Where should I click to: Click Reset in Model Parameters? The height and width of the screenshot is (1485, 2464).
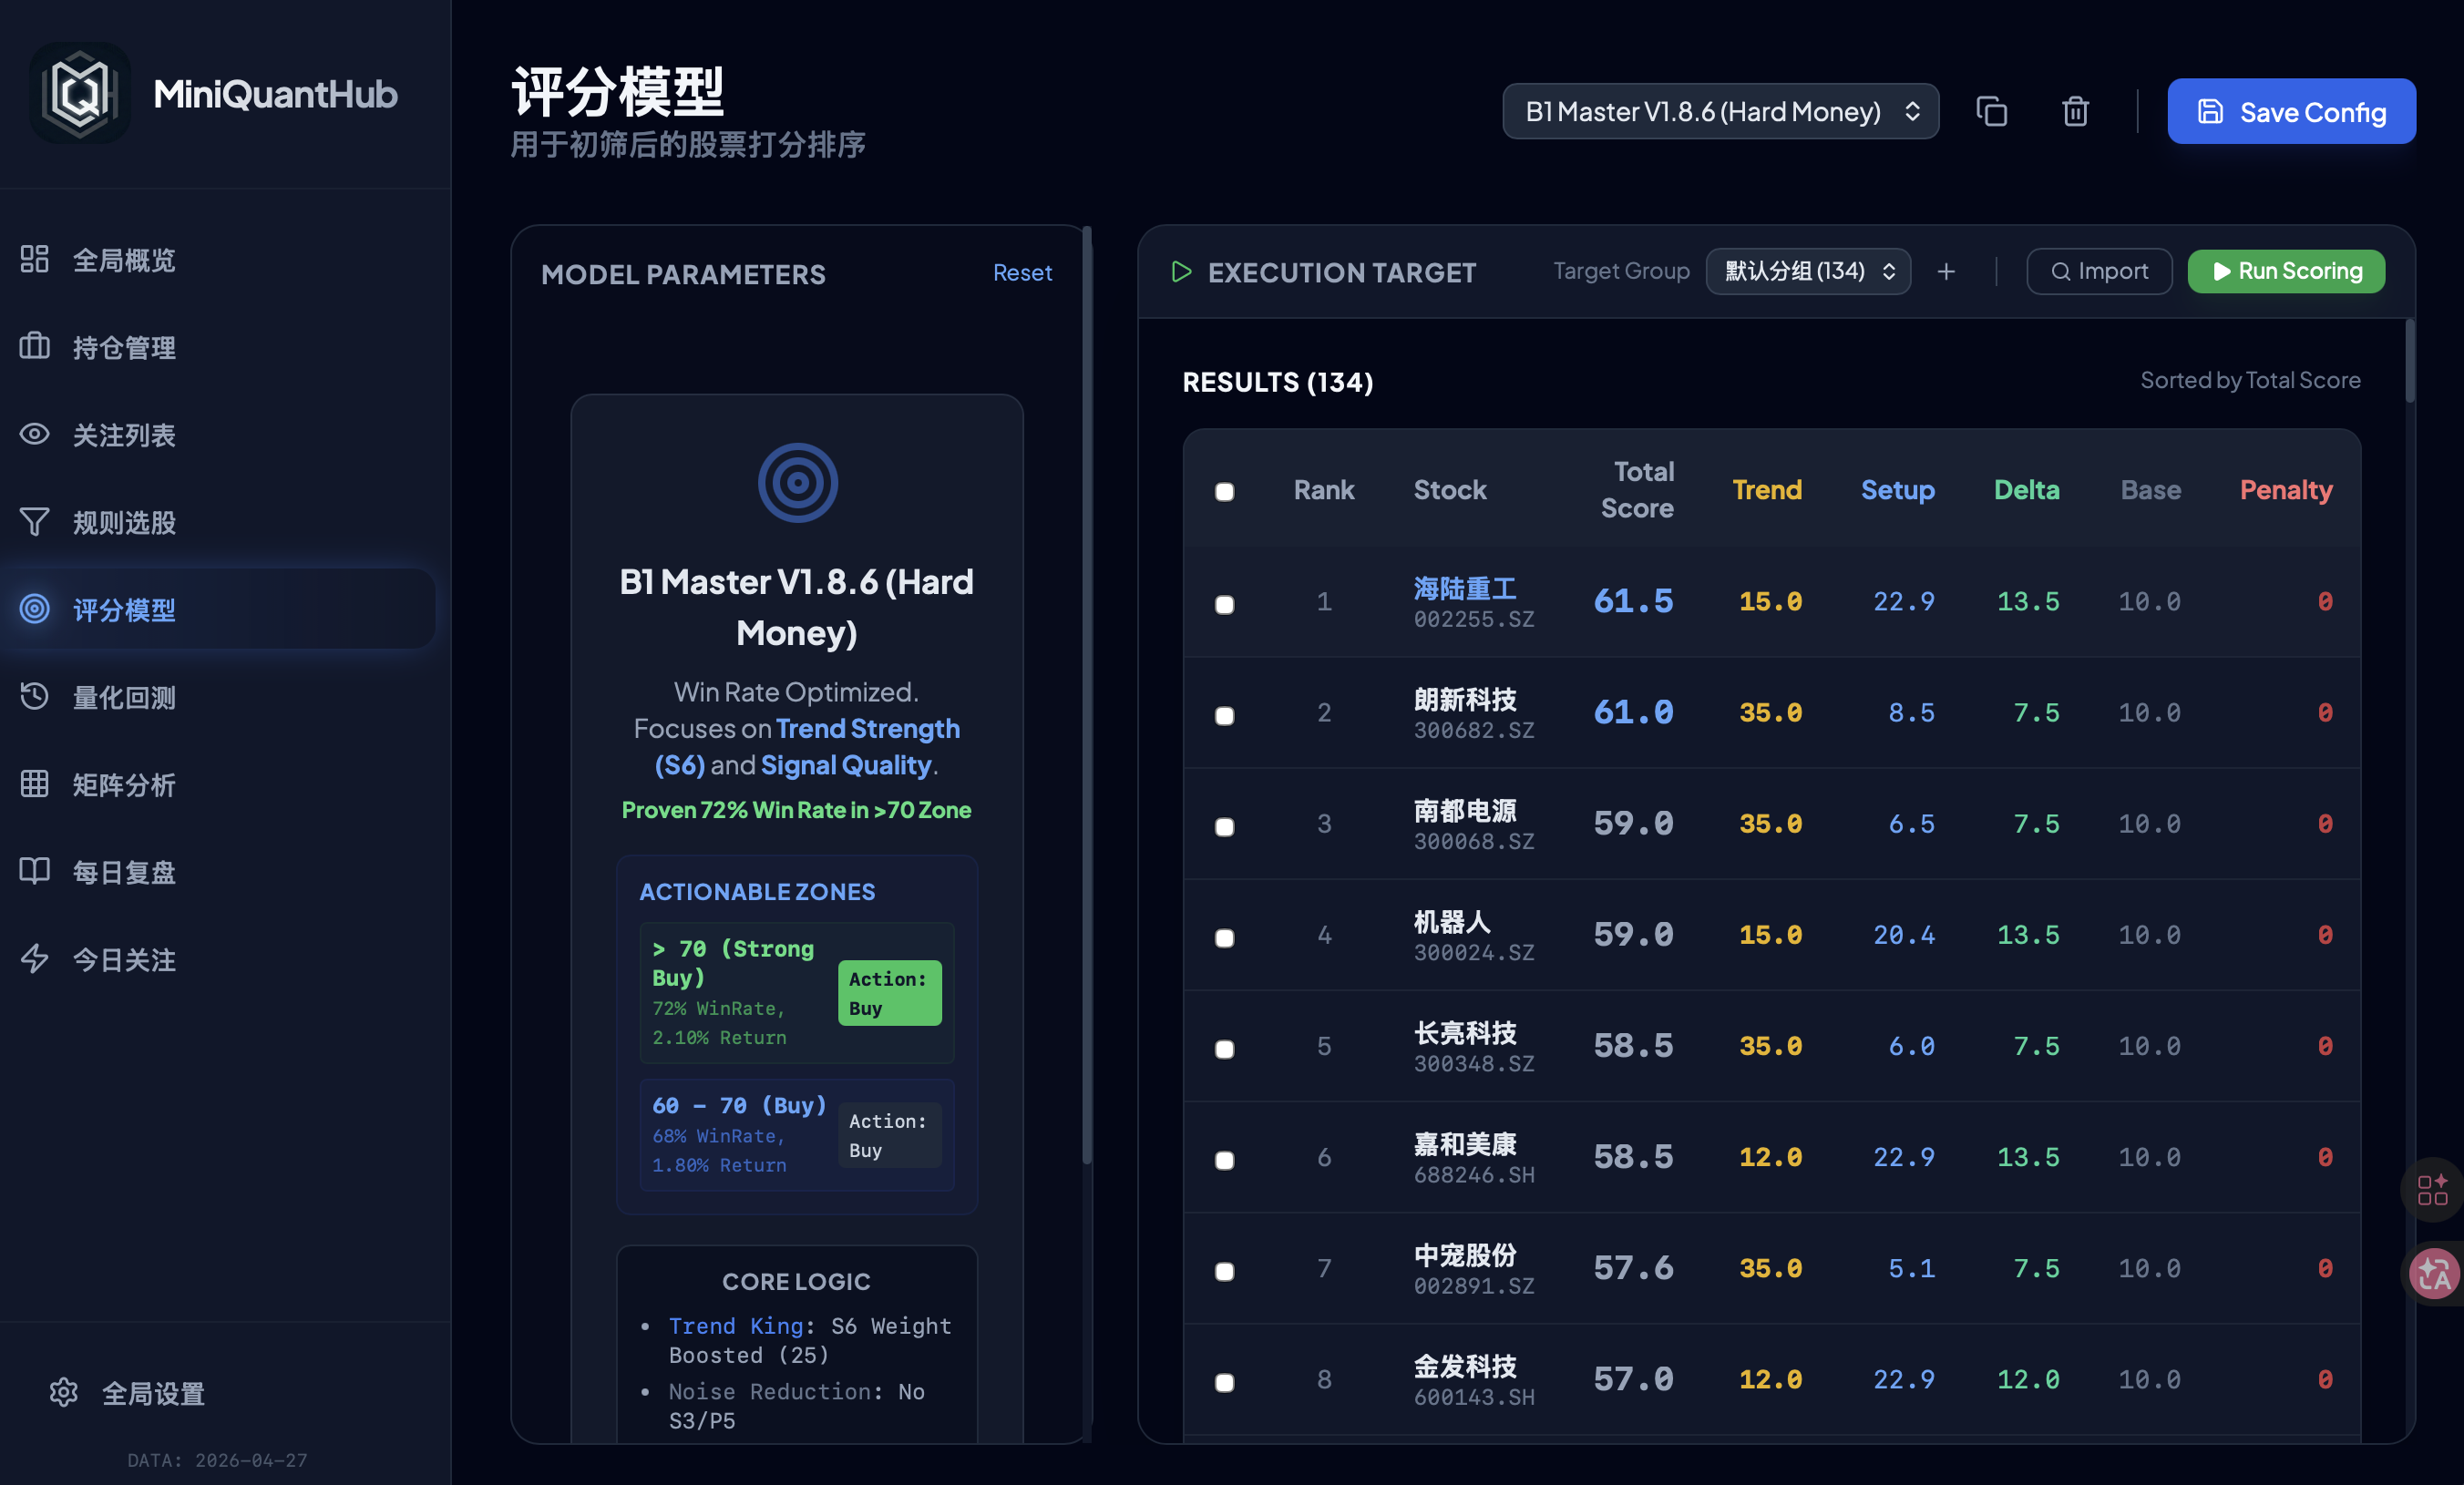pos(1022,272)
